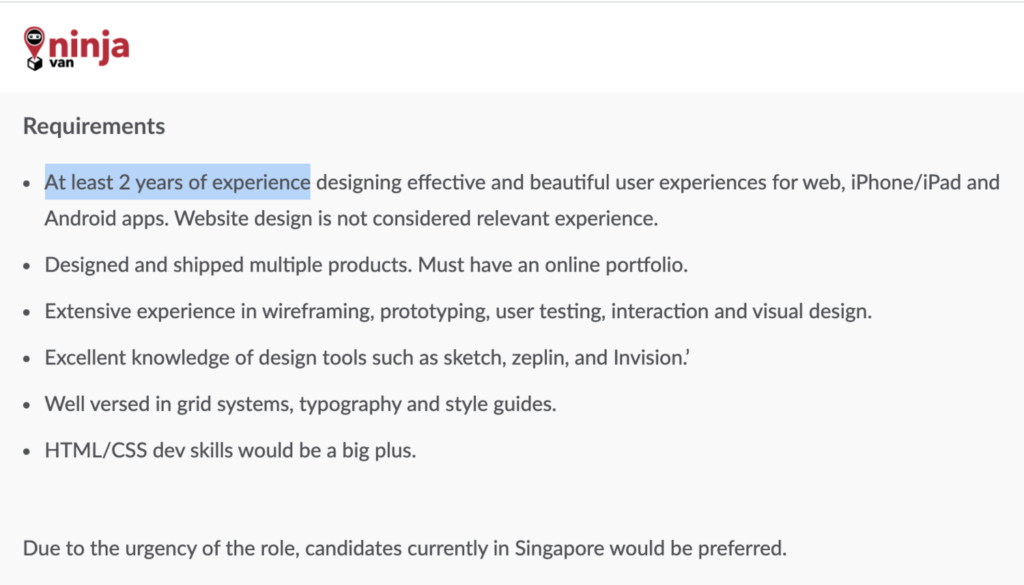Click the bullet dot before "At least 2 years"
The width and height of the screenshot is (1024, 585).
pyautogui.click(x=26, y=184)
